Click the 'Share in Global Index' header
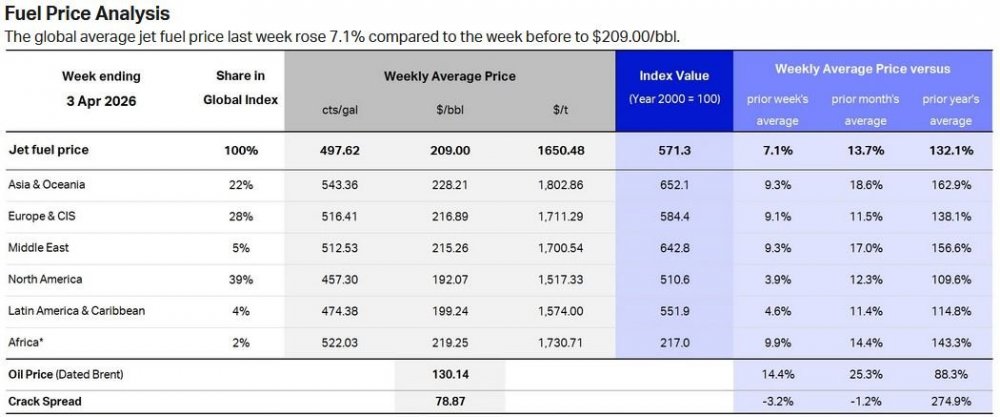This screenshot has height=417, width=1000. 240,87
